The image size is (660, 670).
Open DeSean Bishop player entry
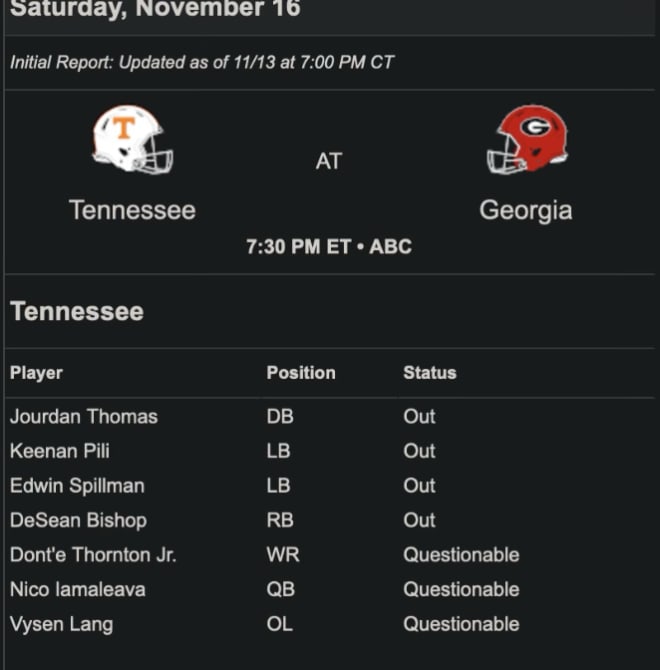[79, 520]
